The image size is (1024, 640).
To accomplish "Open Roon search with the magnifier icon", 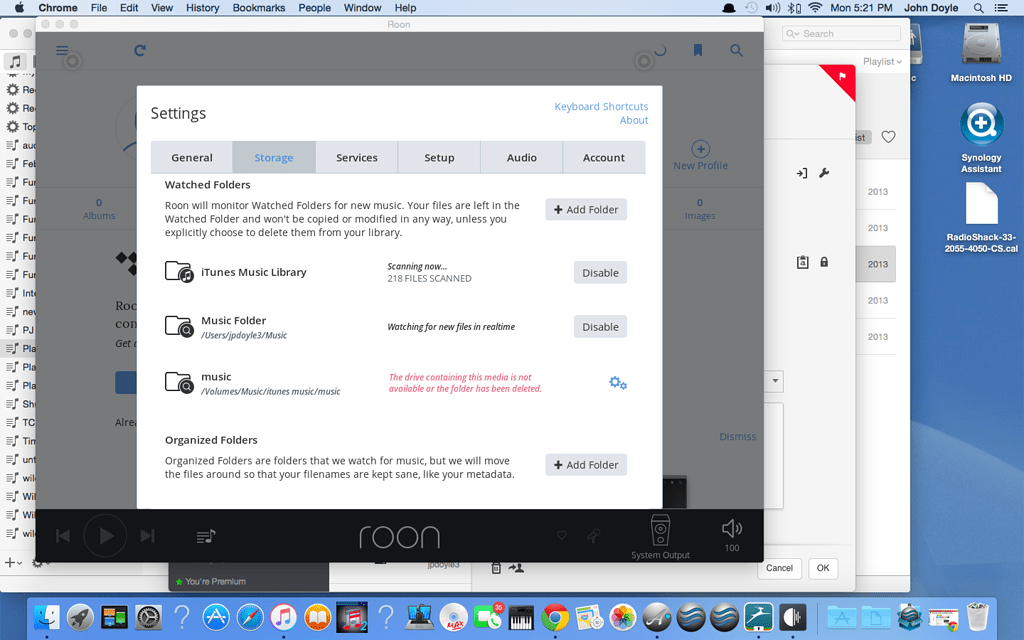I will click(x=736, y=50).
